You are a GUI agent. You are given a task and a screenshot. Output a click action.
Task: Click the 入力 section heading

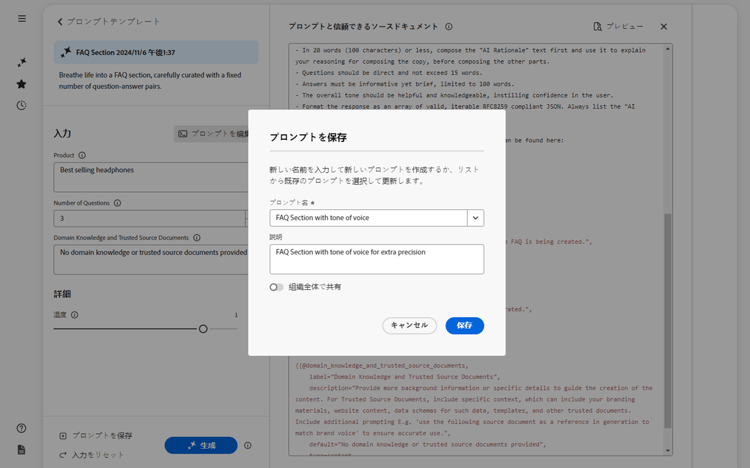point(62,134)
